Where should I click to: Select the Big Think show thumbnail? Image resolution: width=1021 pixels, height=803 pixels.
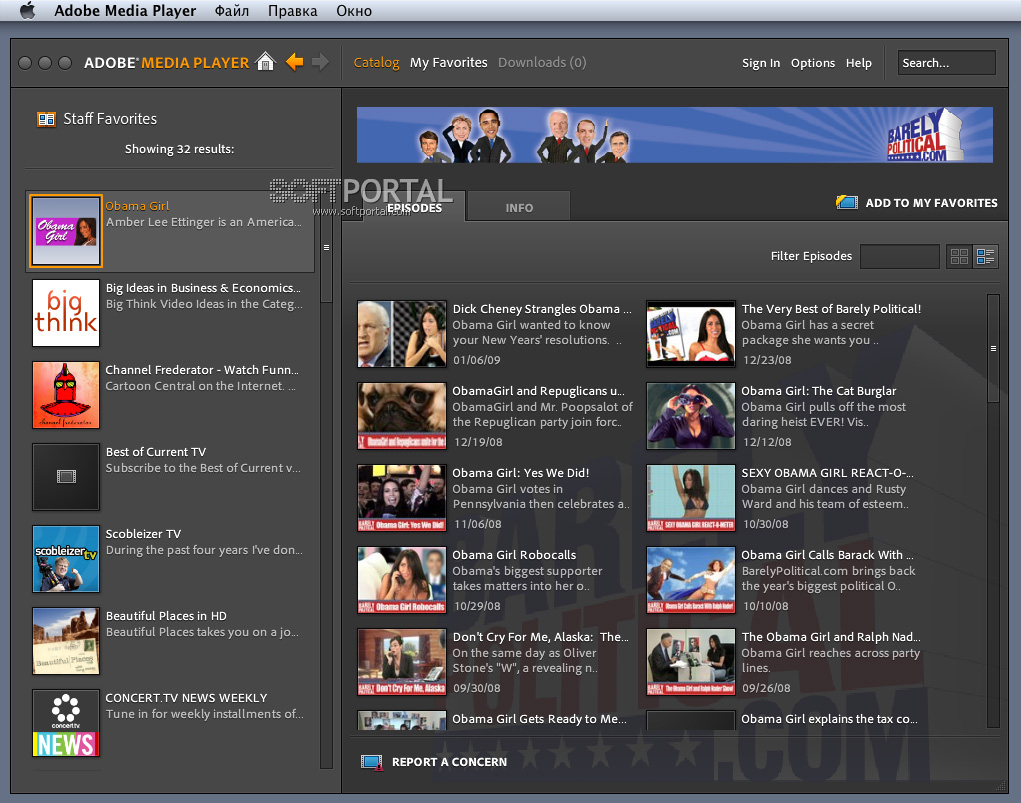66,313
